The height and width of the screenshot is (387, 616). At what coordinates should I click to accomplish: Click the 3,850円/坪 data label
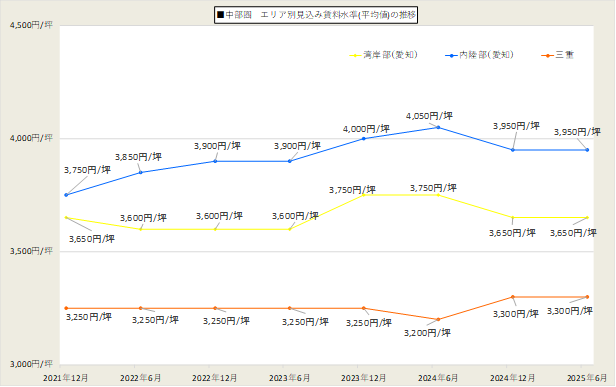(138, 157)
